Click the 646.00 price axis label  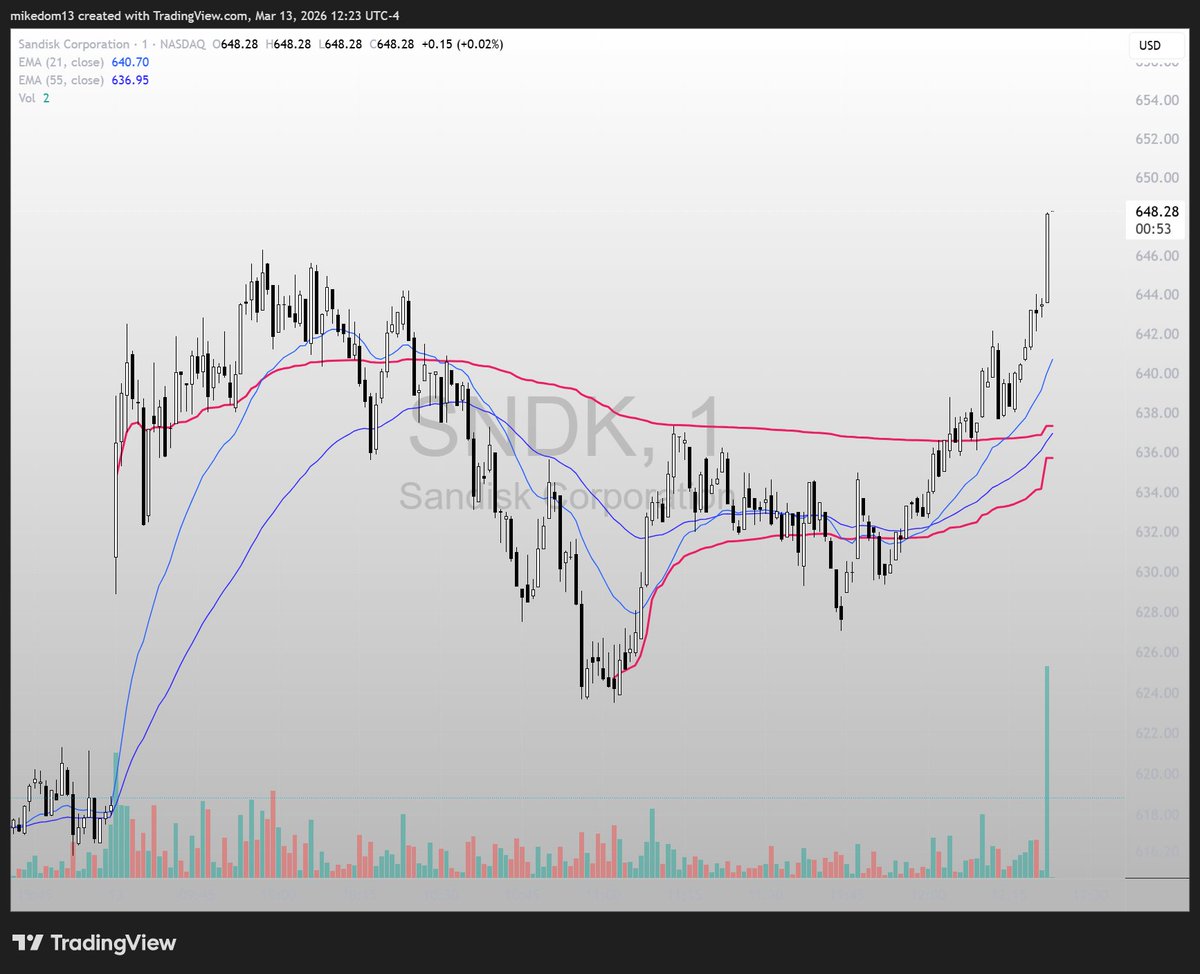(x=1156, y=256)
